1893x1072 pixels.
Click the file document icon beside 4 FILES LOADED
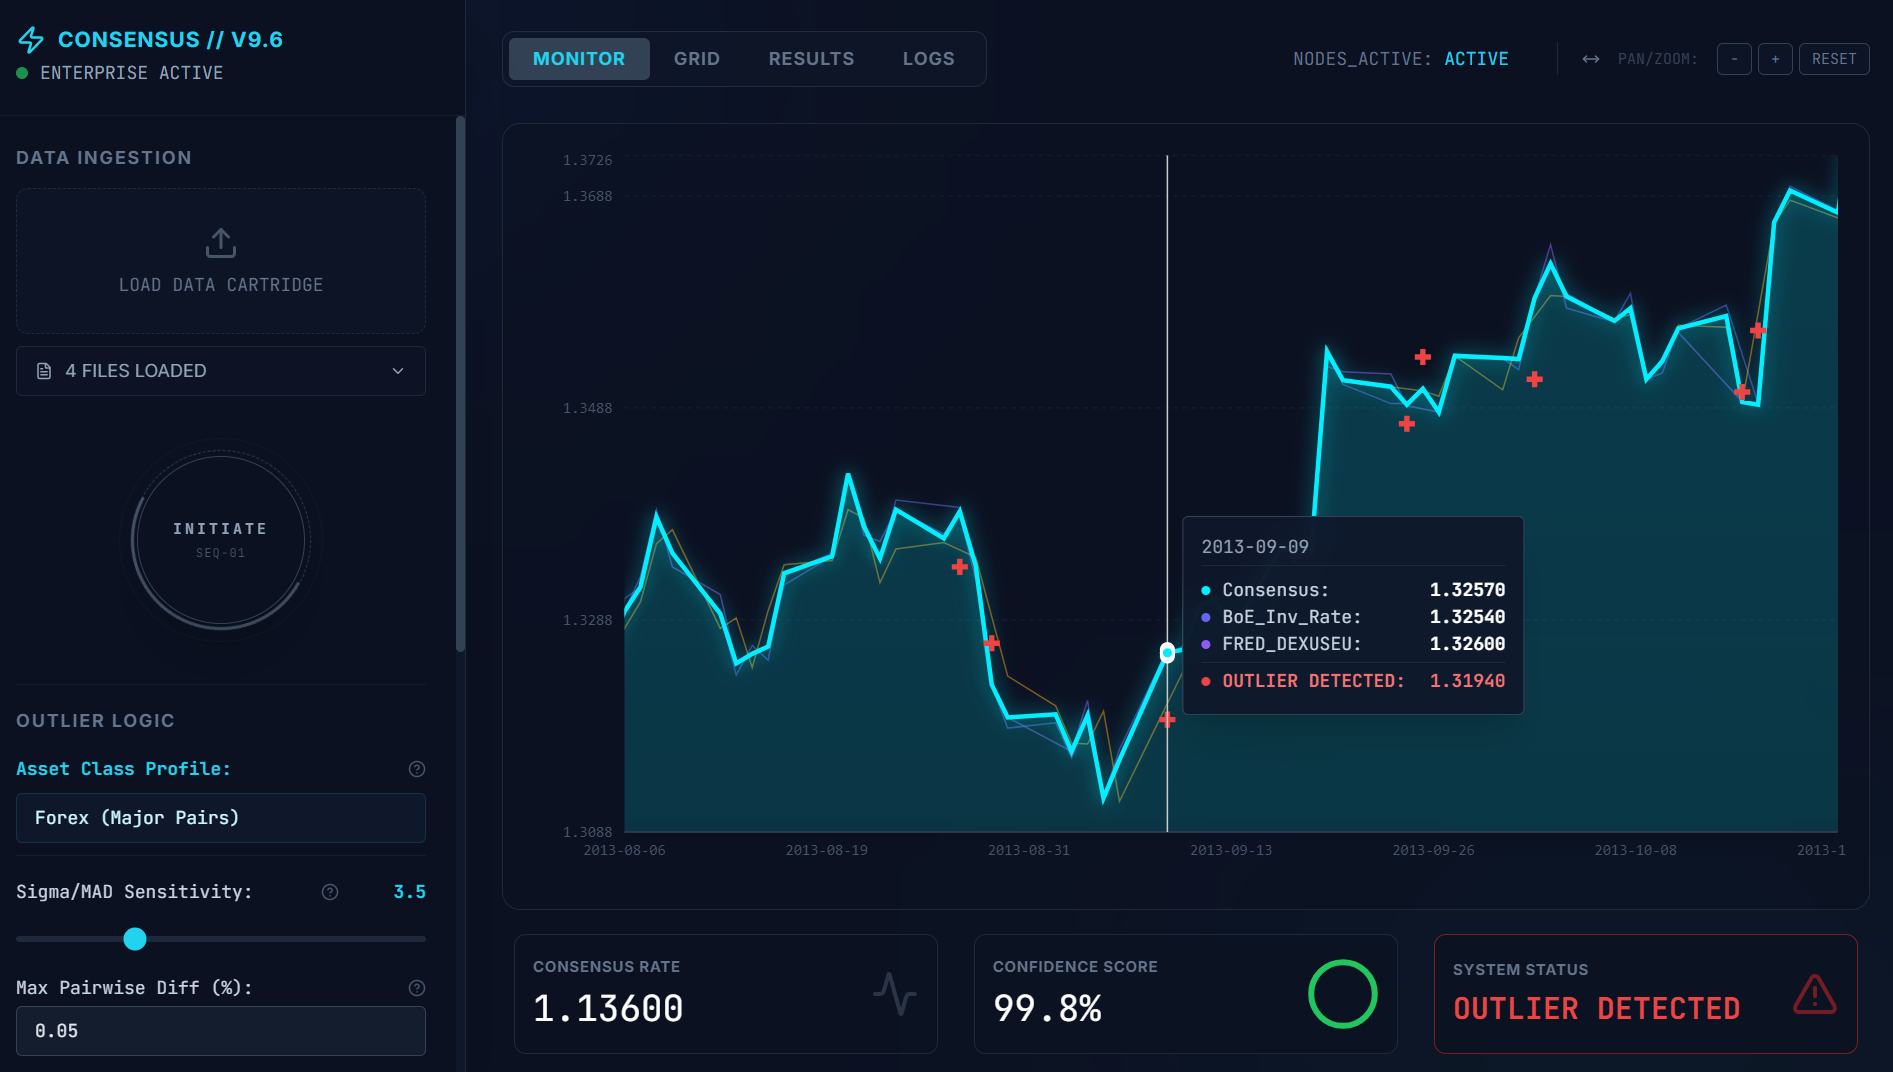click(x=43, y=370)
